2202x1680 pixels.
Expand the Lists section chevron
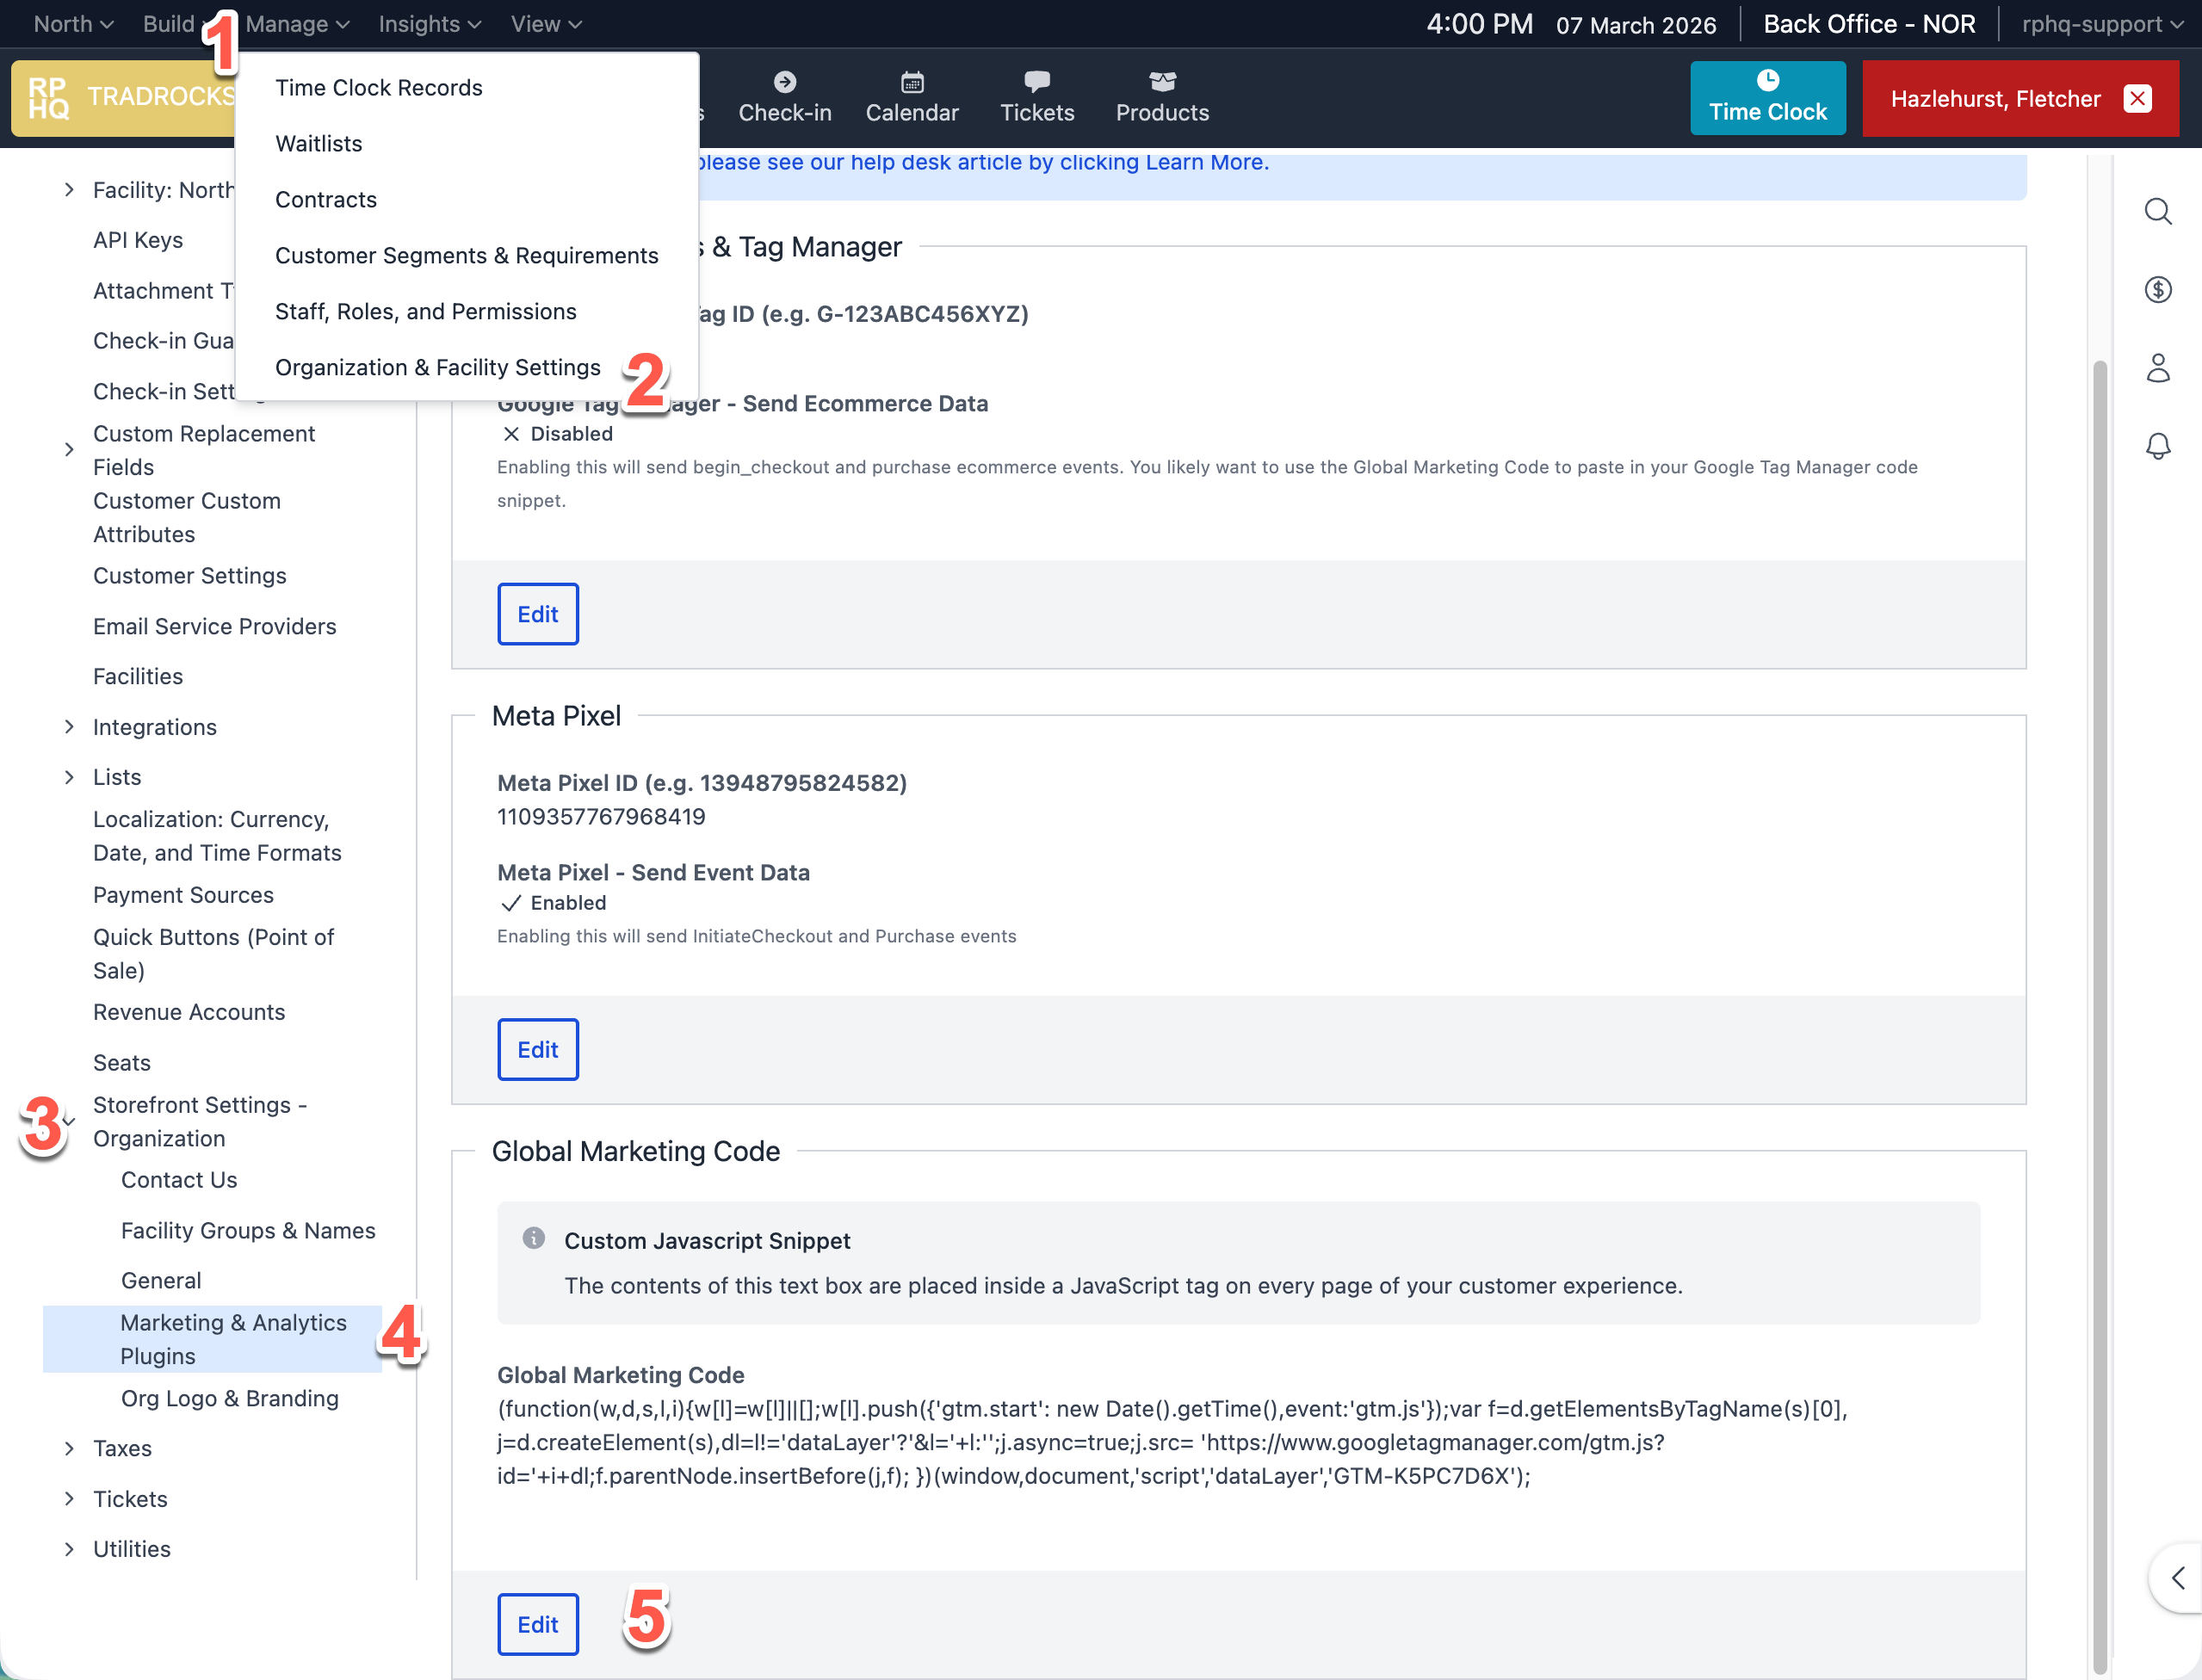(x=69, y=777)
